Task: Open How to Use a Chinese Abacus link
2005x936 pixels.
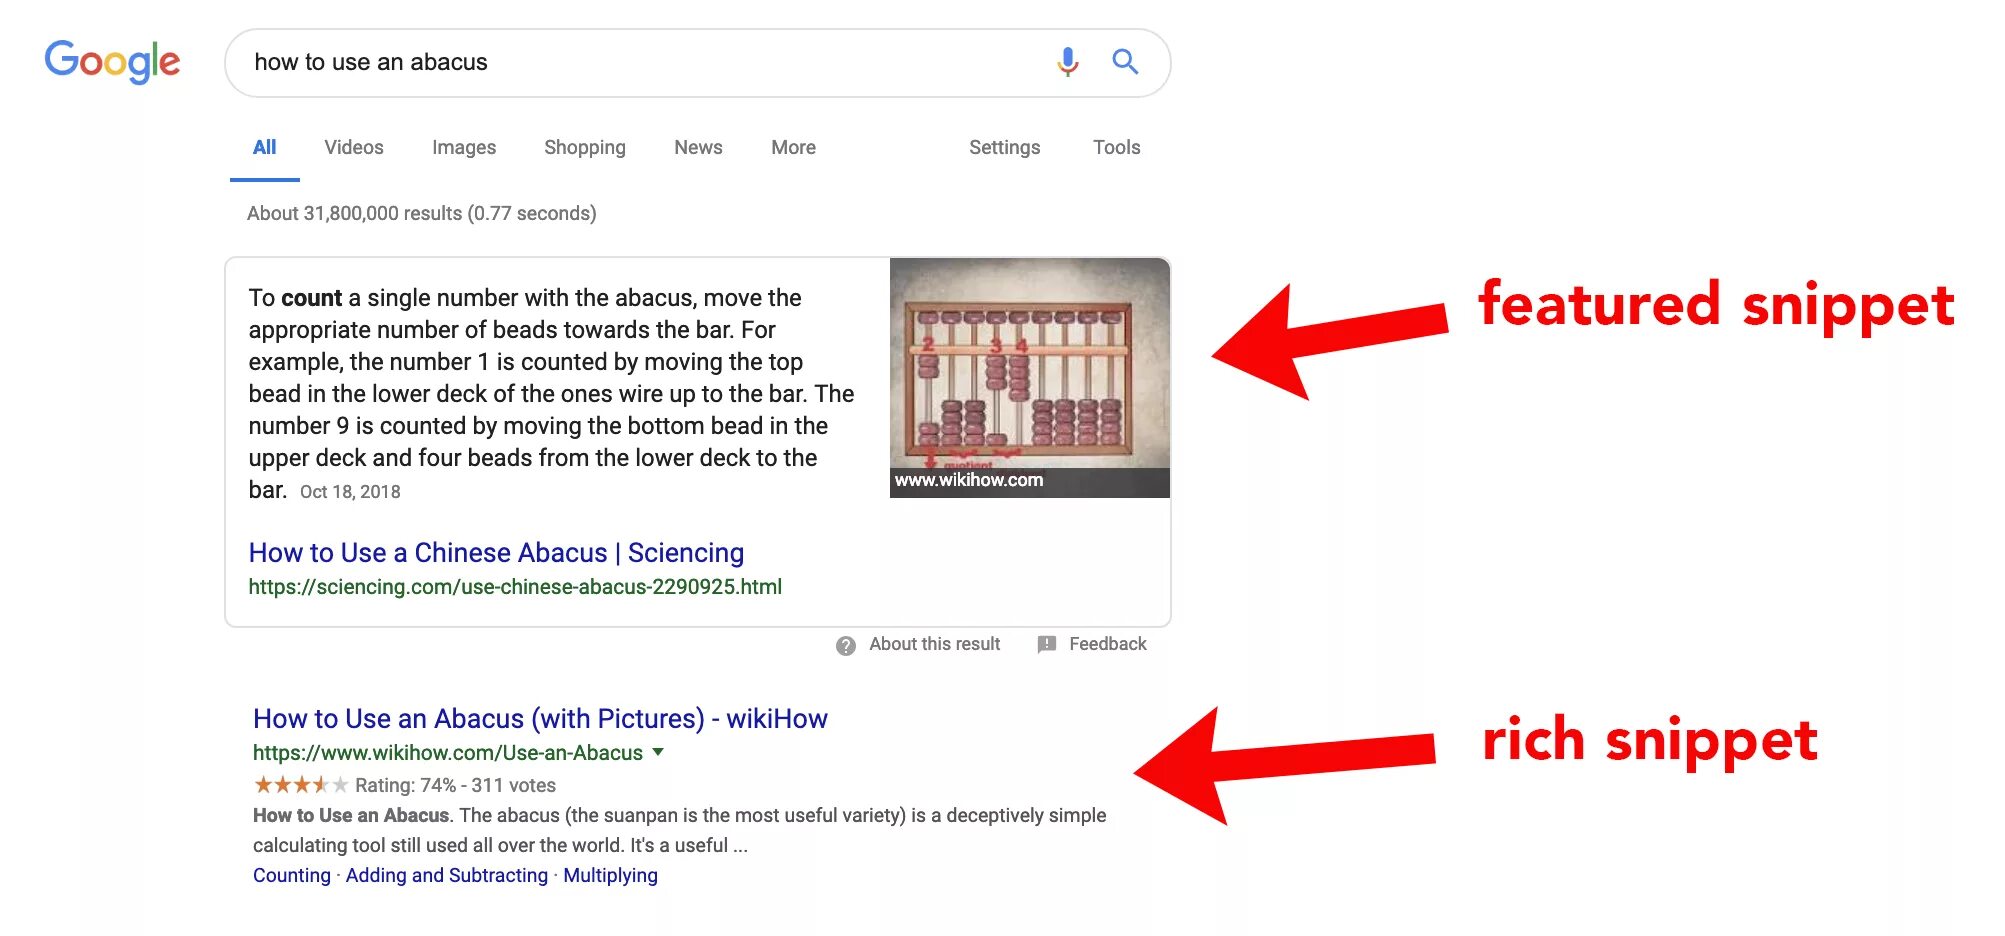Action: [x=496, y=553]
